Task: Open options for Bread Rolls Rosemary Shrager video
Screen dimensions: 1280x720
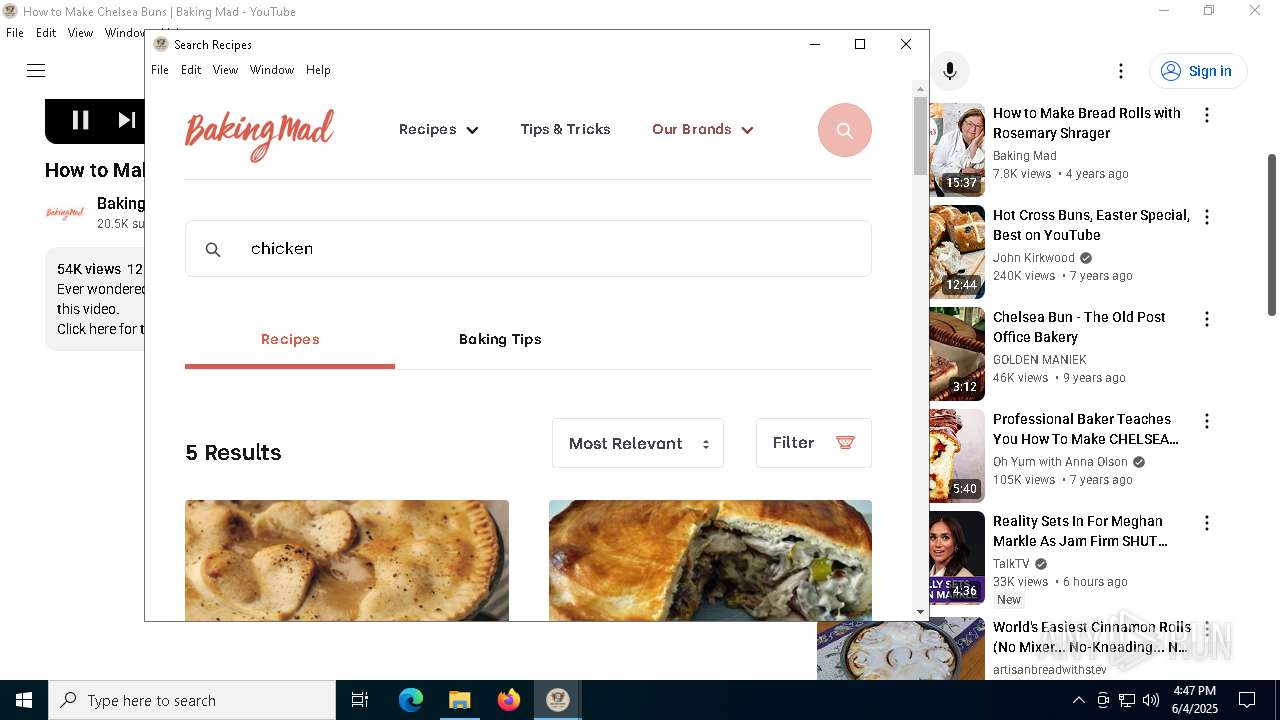Action: (x=1207, y=115)
